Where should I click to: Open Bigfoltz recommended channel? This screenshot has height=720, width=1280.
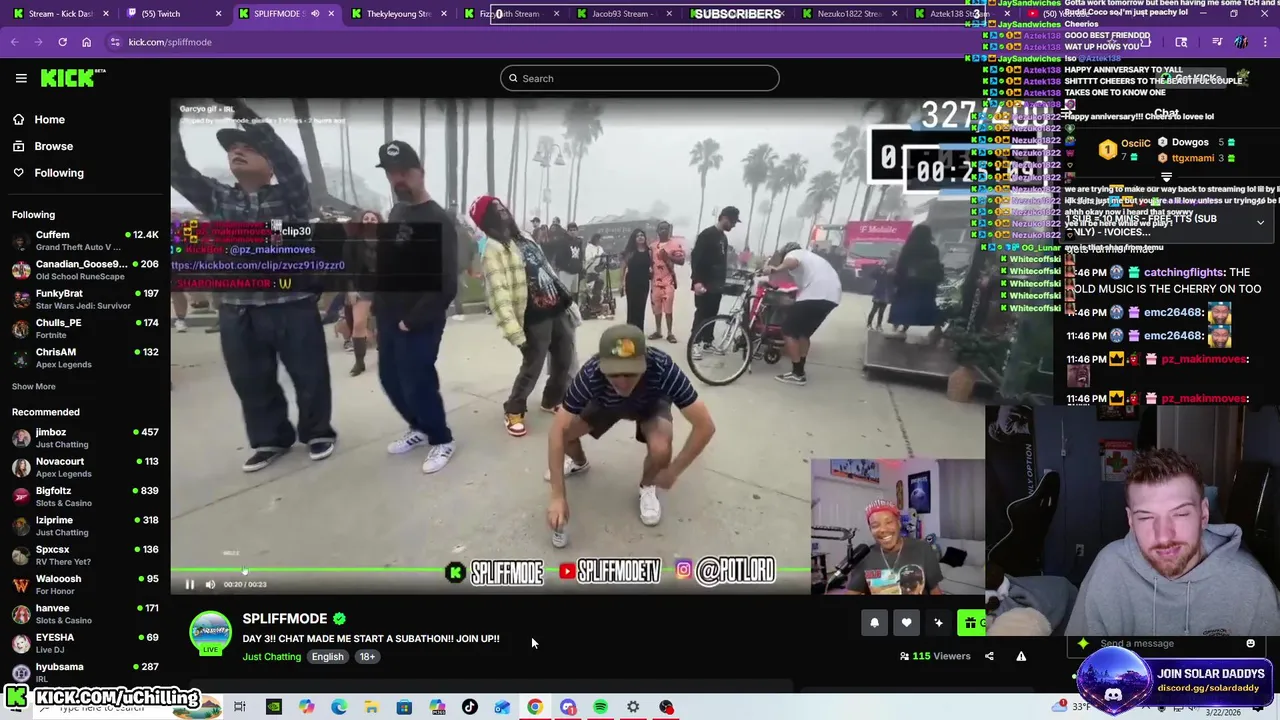84,497
